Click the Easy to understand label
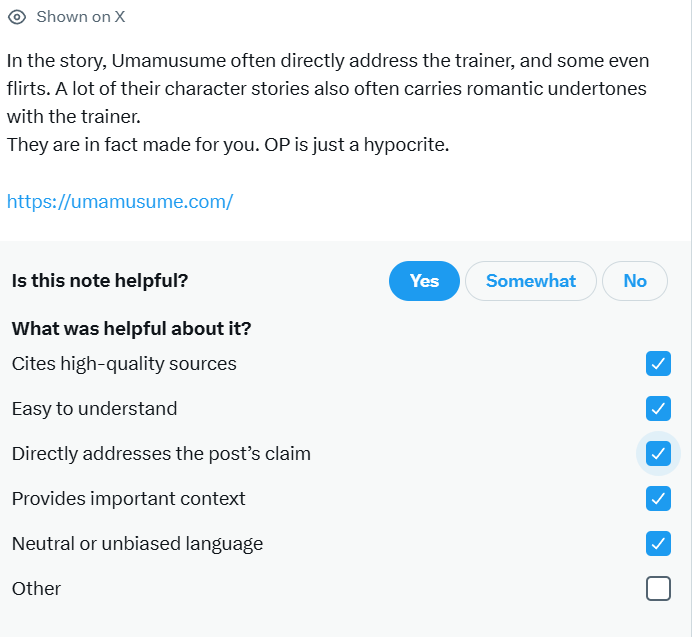Viewport: 698px width, 637px height. (94, 409)
